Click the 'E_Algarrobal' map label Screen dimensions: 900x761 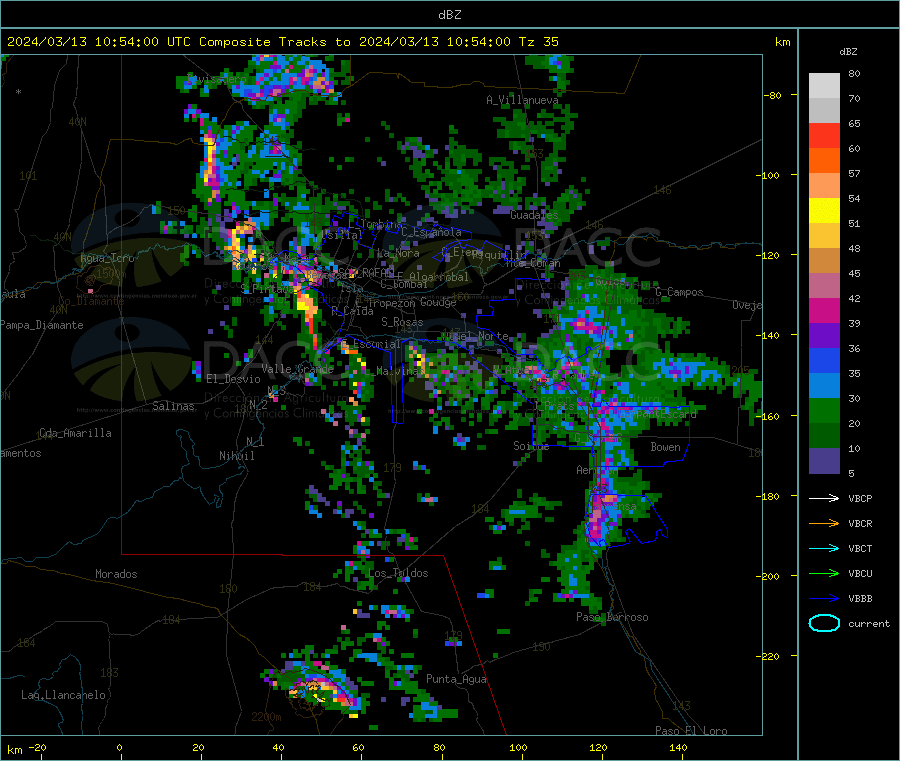pos(433,277)
